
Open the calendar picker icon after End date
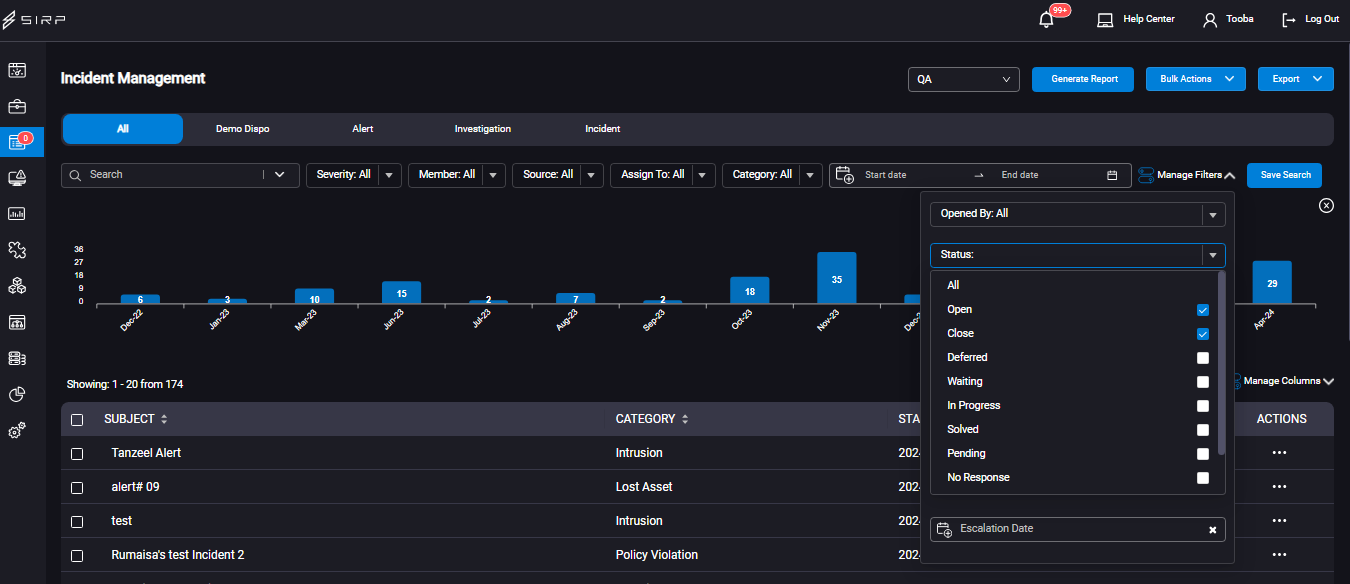click(x=1112, y=175)
